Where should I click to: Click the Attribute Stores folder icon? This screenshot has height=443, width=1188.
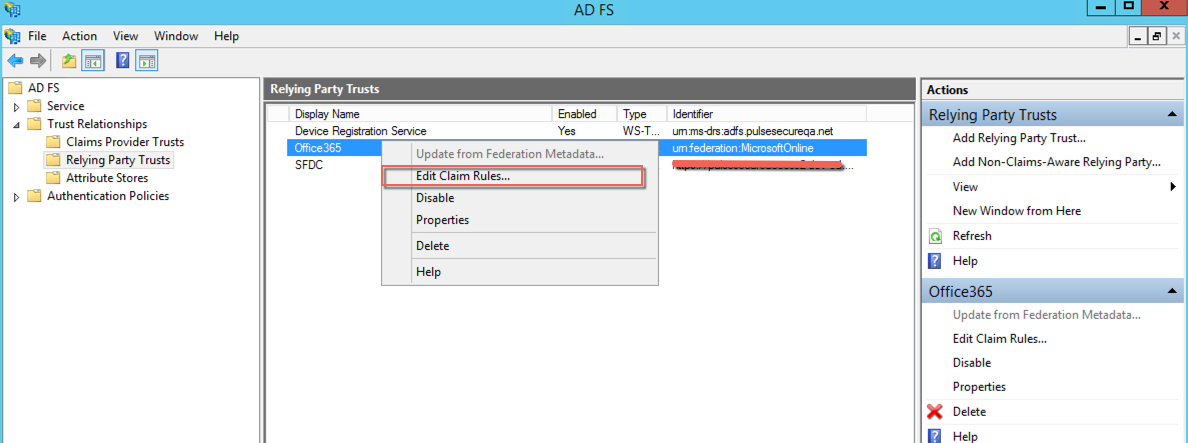pyautogui.click(x=52, y=178)
